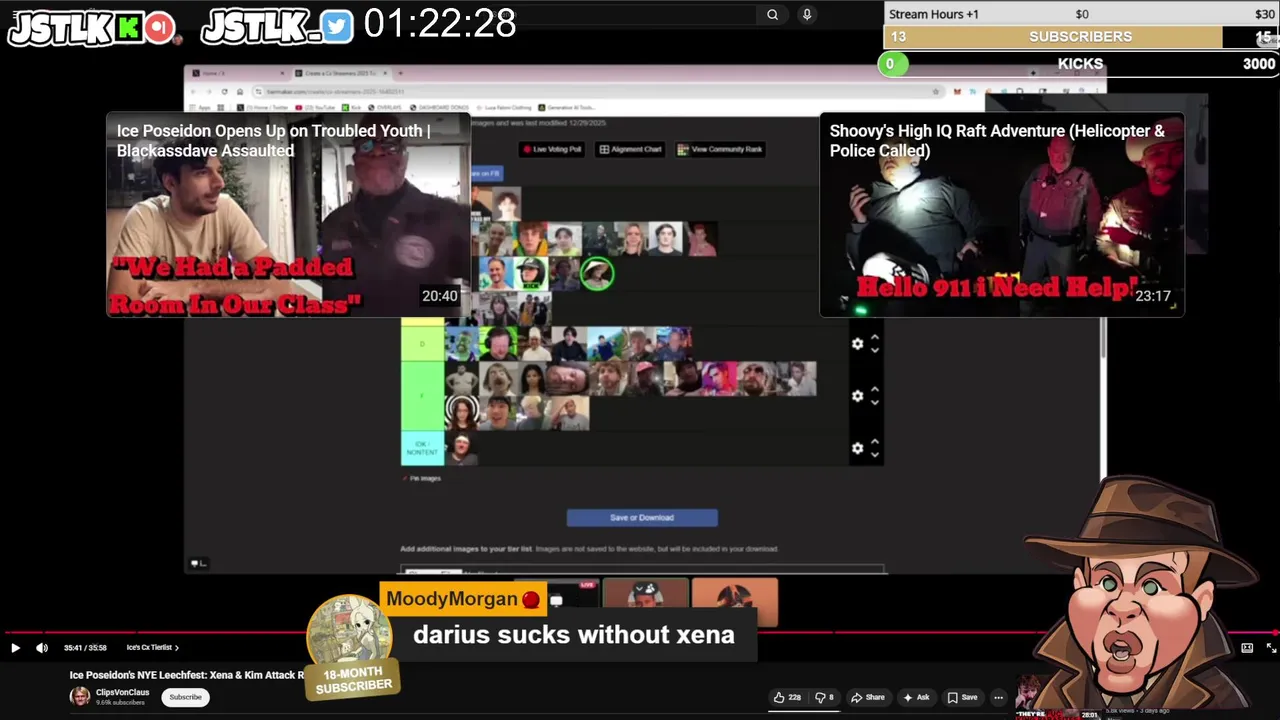This screenshot has width=1280, height=720.
Task: Open the Apps bookmarks shortcut
Action: click(x=201, y=107)
